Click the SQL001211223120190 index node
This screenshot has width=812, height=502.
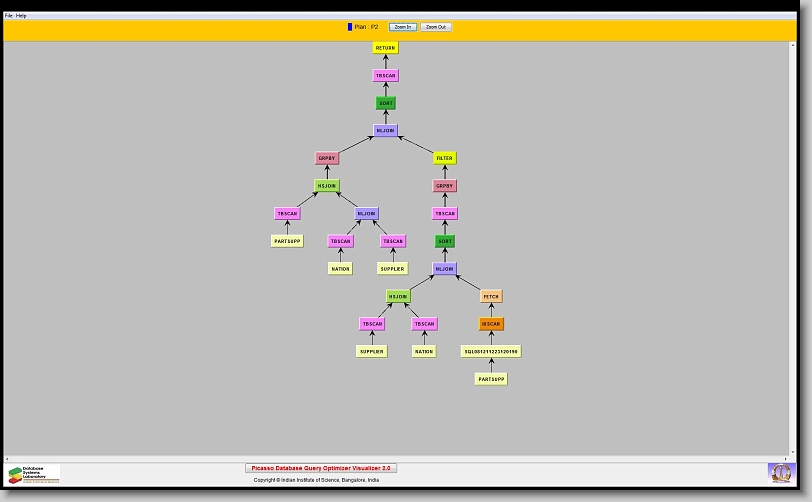(491, 352)
